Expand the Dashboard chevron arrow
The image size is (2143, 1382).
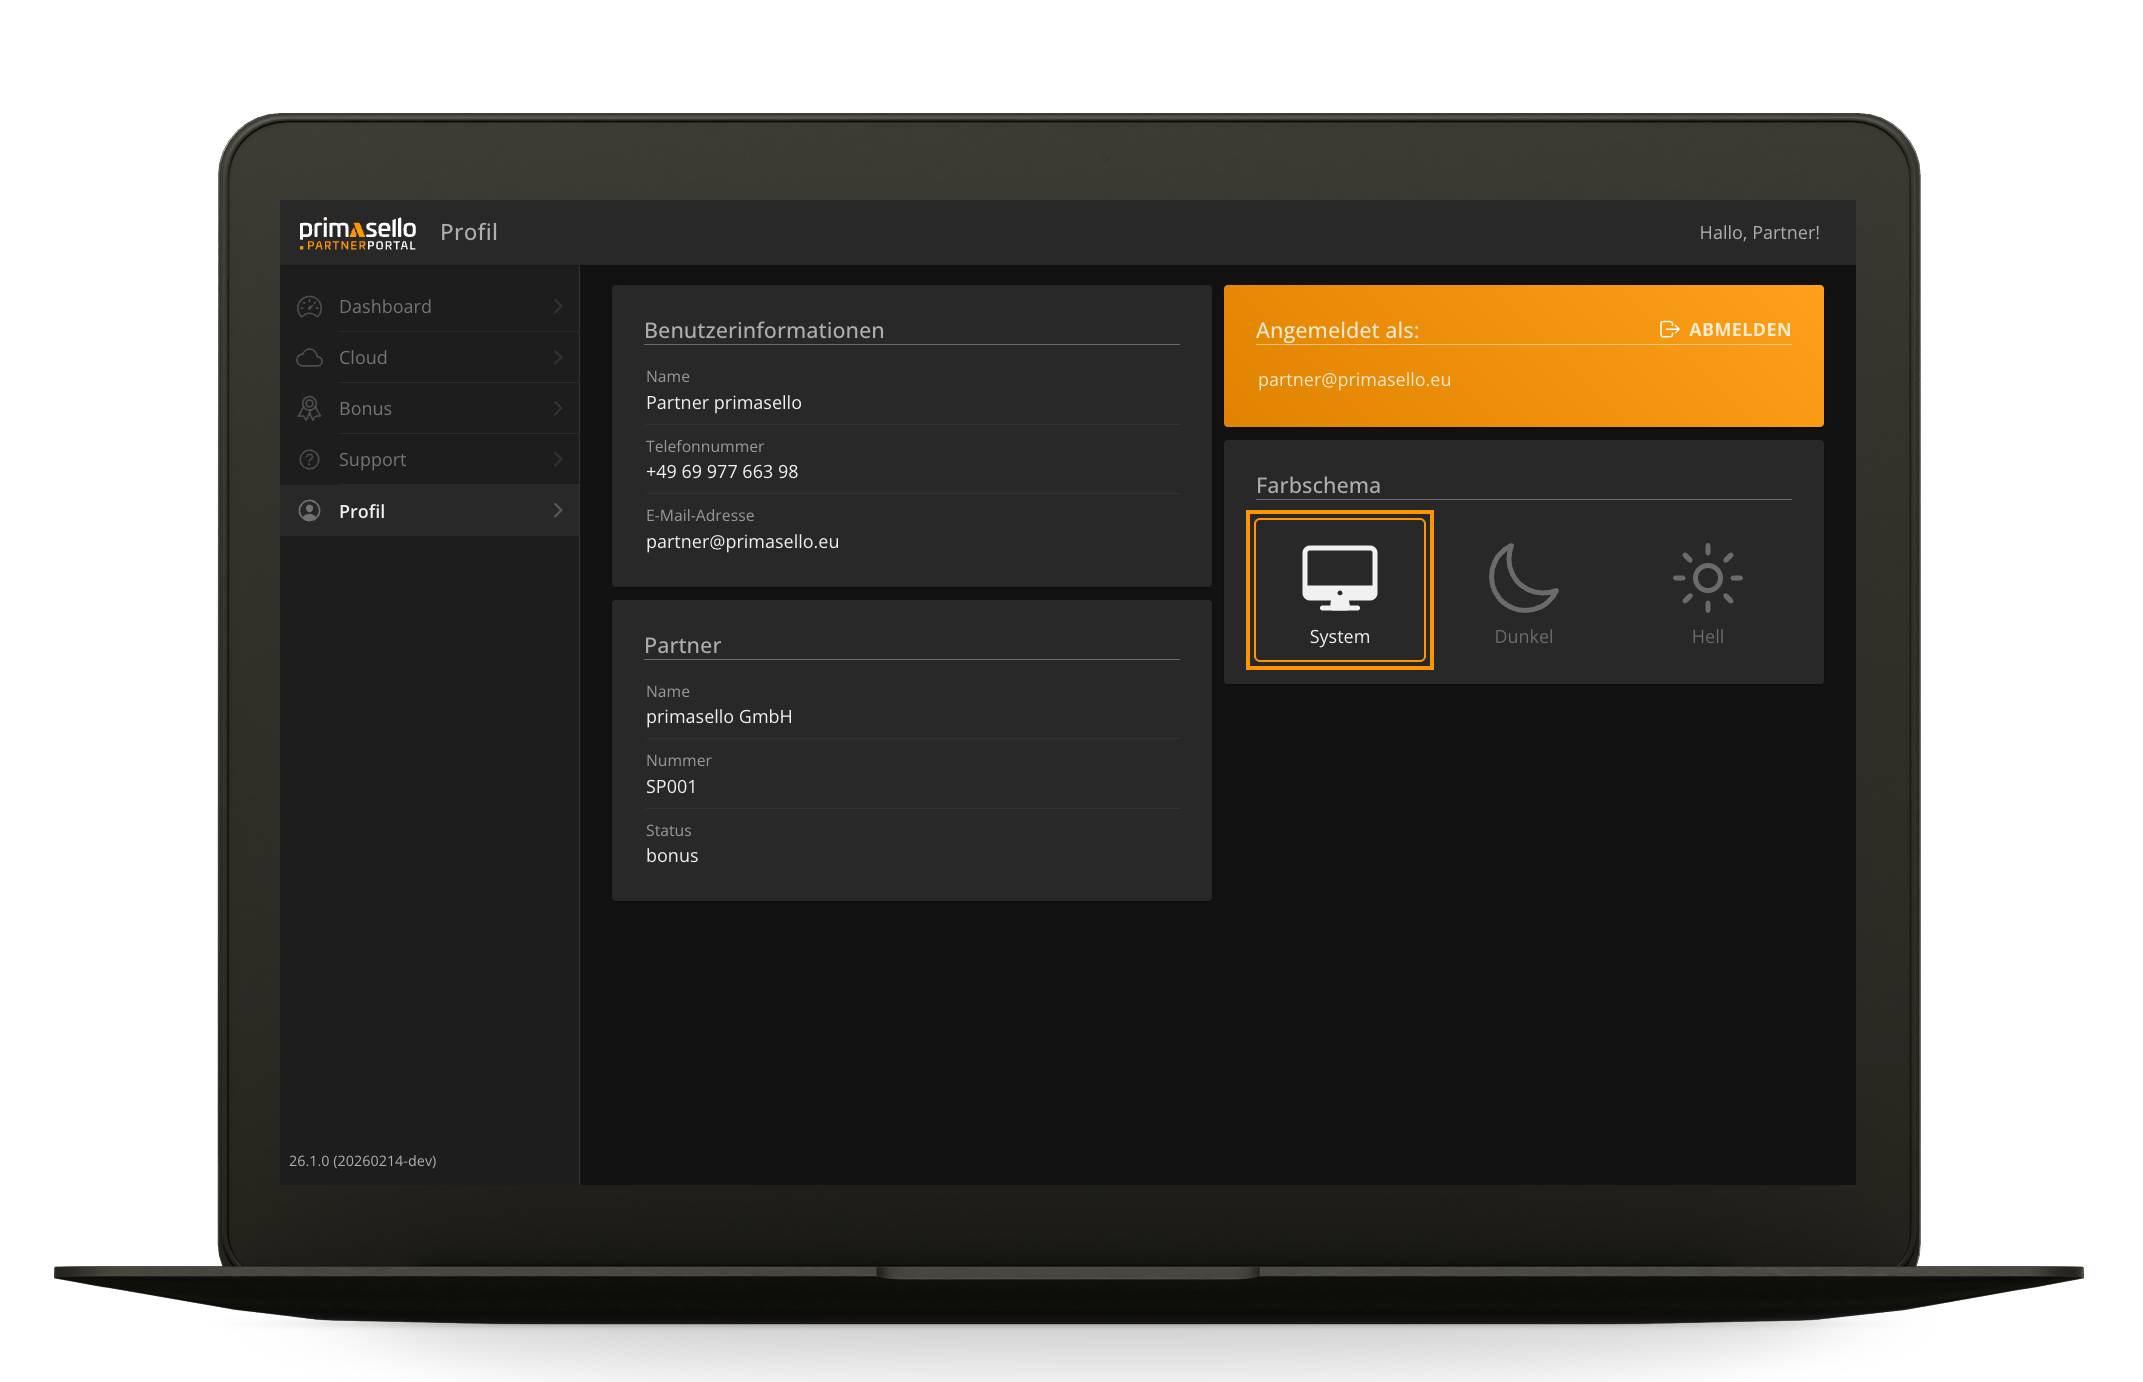tap(558, 307)
